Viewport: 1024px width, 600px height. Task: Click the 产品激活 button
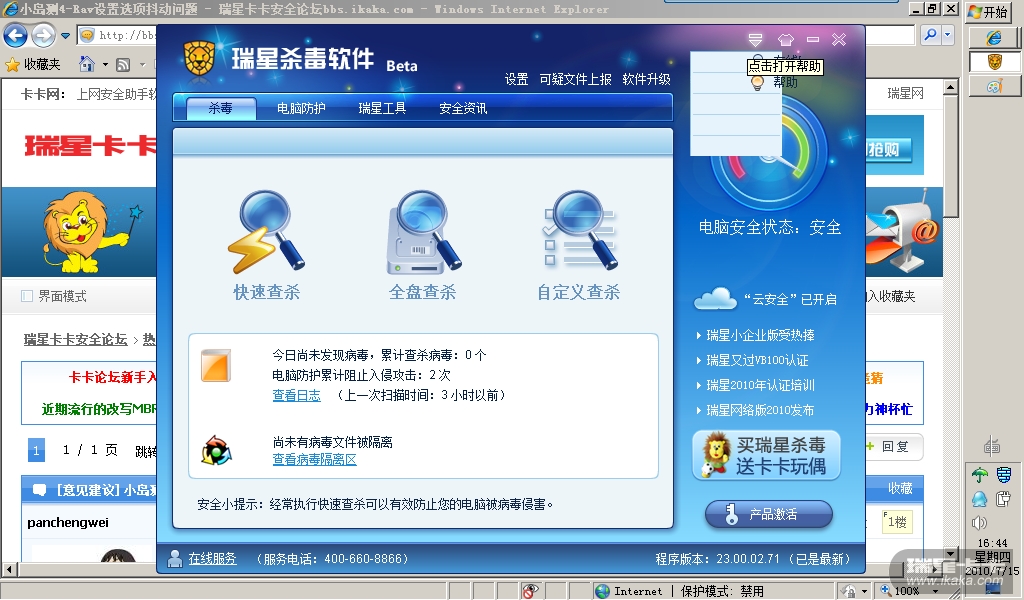[769, 514]
